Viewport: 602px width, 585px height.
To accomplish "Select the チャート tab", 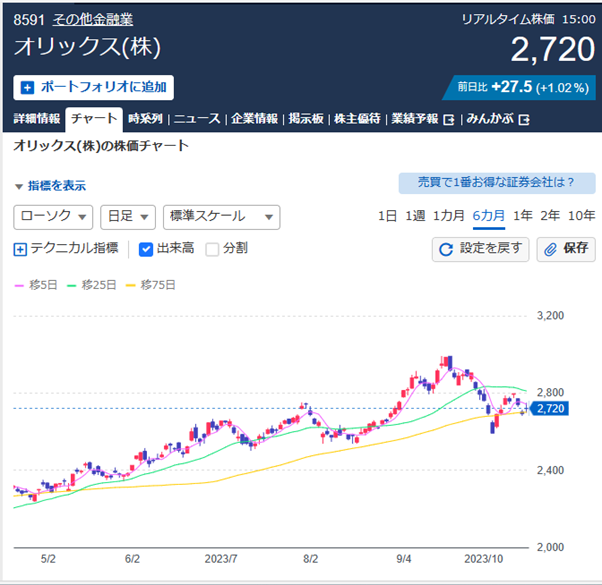I will (x=94, y=119).
